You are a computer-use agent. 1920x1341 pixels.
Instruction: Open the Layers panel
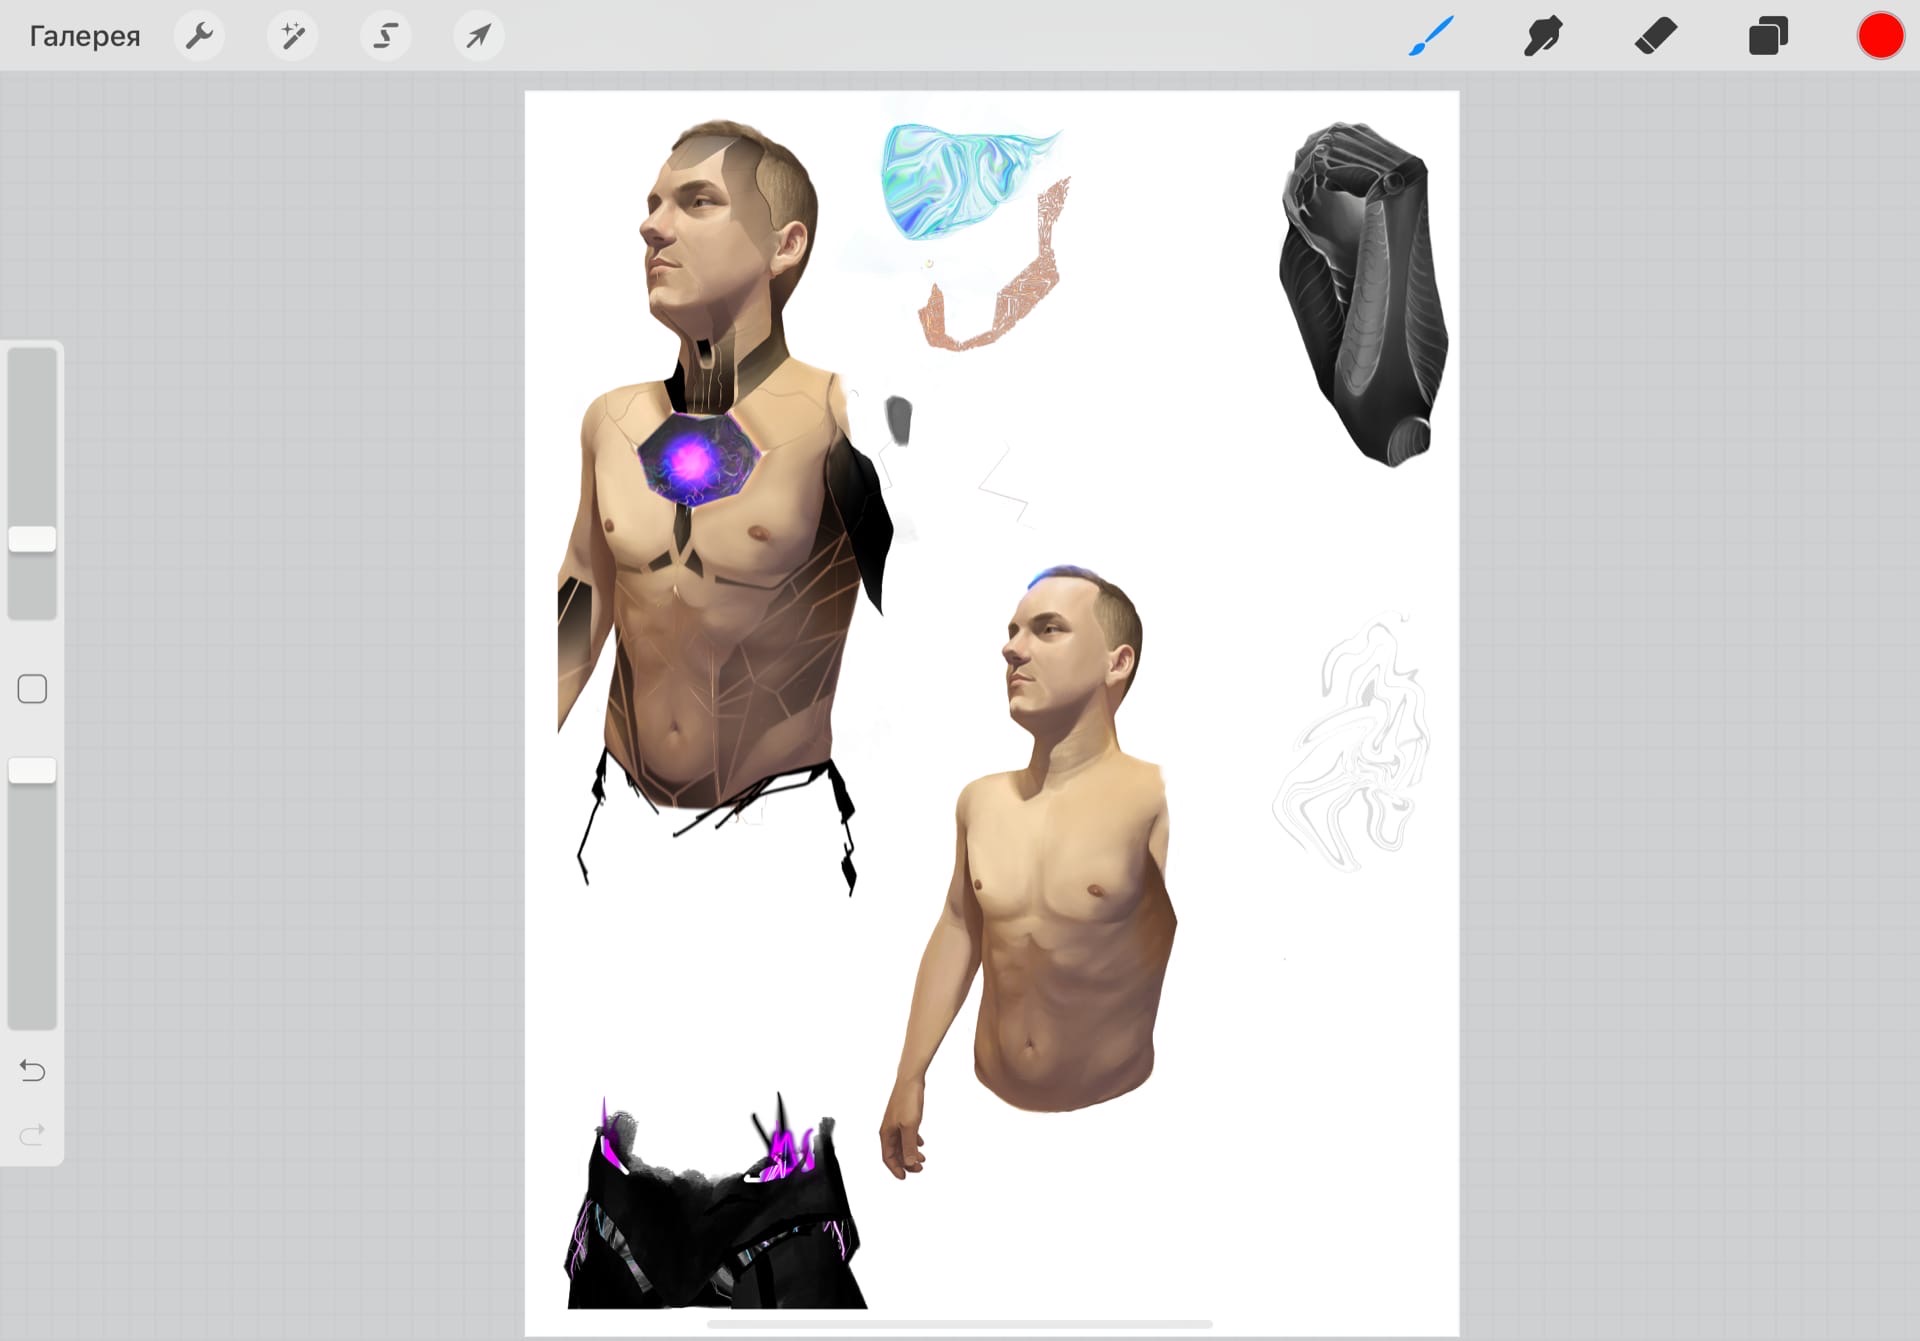(1768, 36)
